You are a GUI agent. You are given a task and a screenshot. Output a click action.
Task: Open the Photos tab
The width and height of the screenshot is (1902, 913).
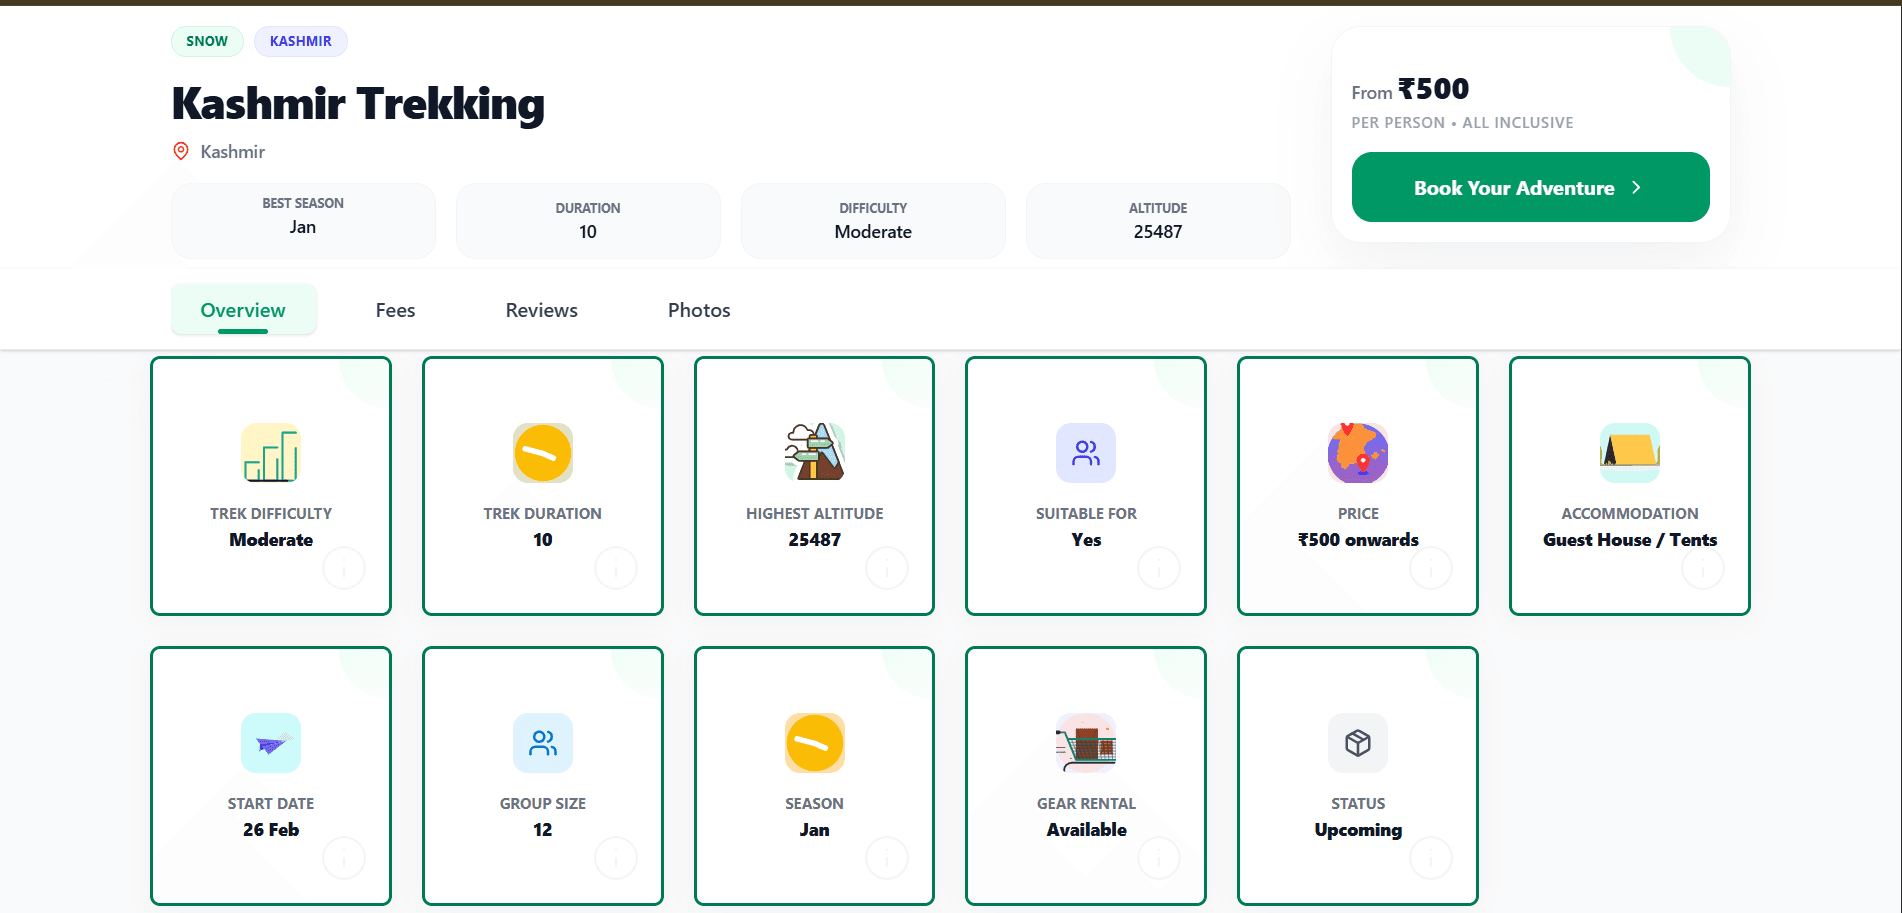point(699,310)
